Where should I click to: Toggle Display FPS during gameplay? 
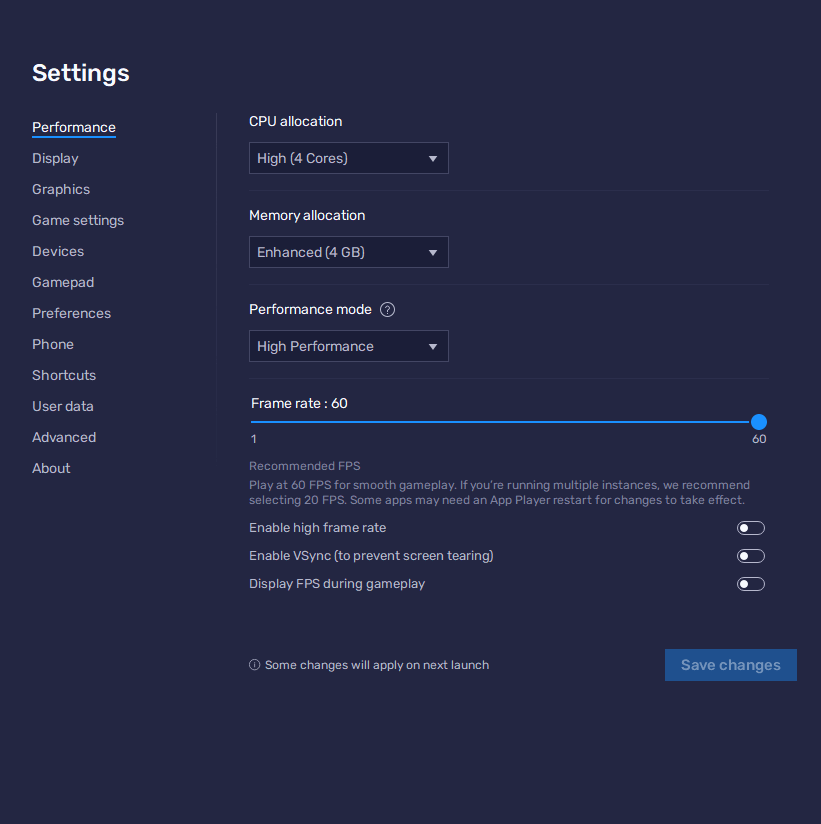(750, 583)
